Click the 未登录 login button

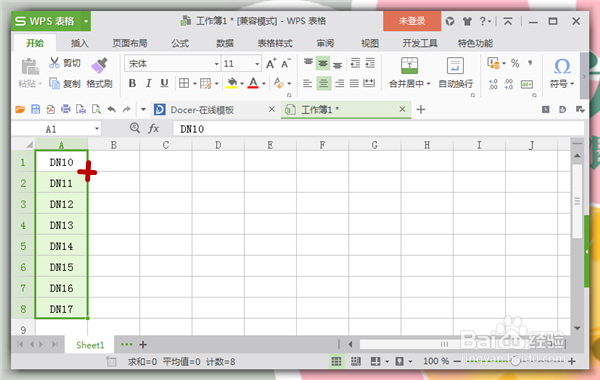click(x=412, y=21)
